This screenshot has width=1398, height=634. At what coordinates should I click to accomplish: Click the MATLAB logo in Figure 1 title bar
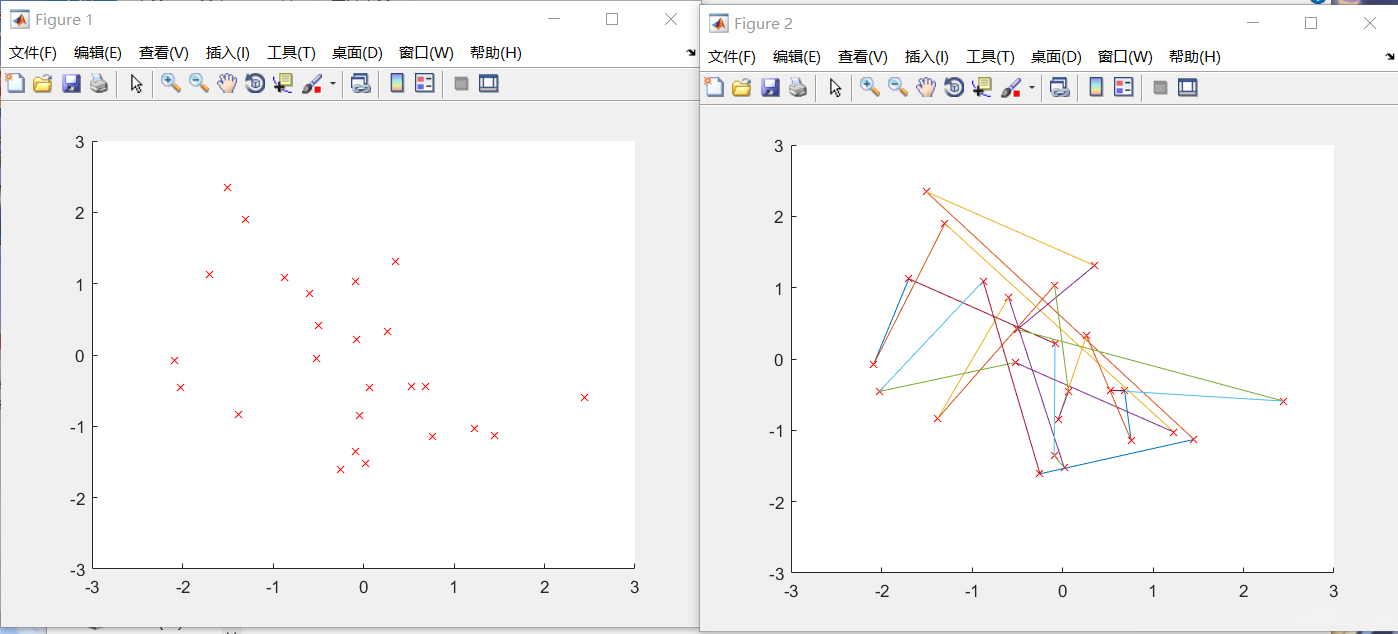tap(19, 19)
